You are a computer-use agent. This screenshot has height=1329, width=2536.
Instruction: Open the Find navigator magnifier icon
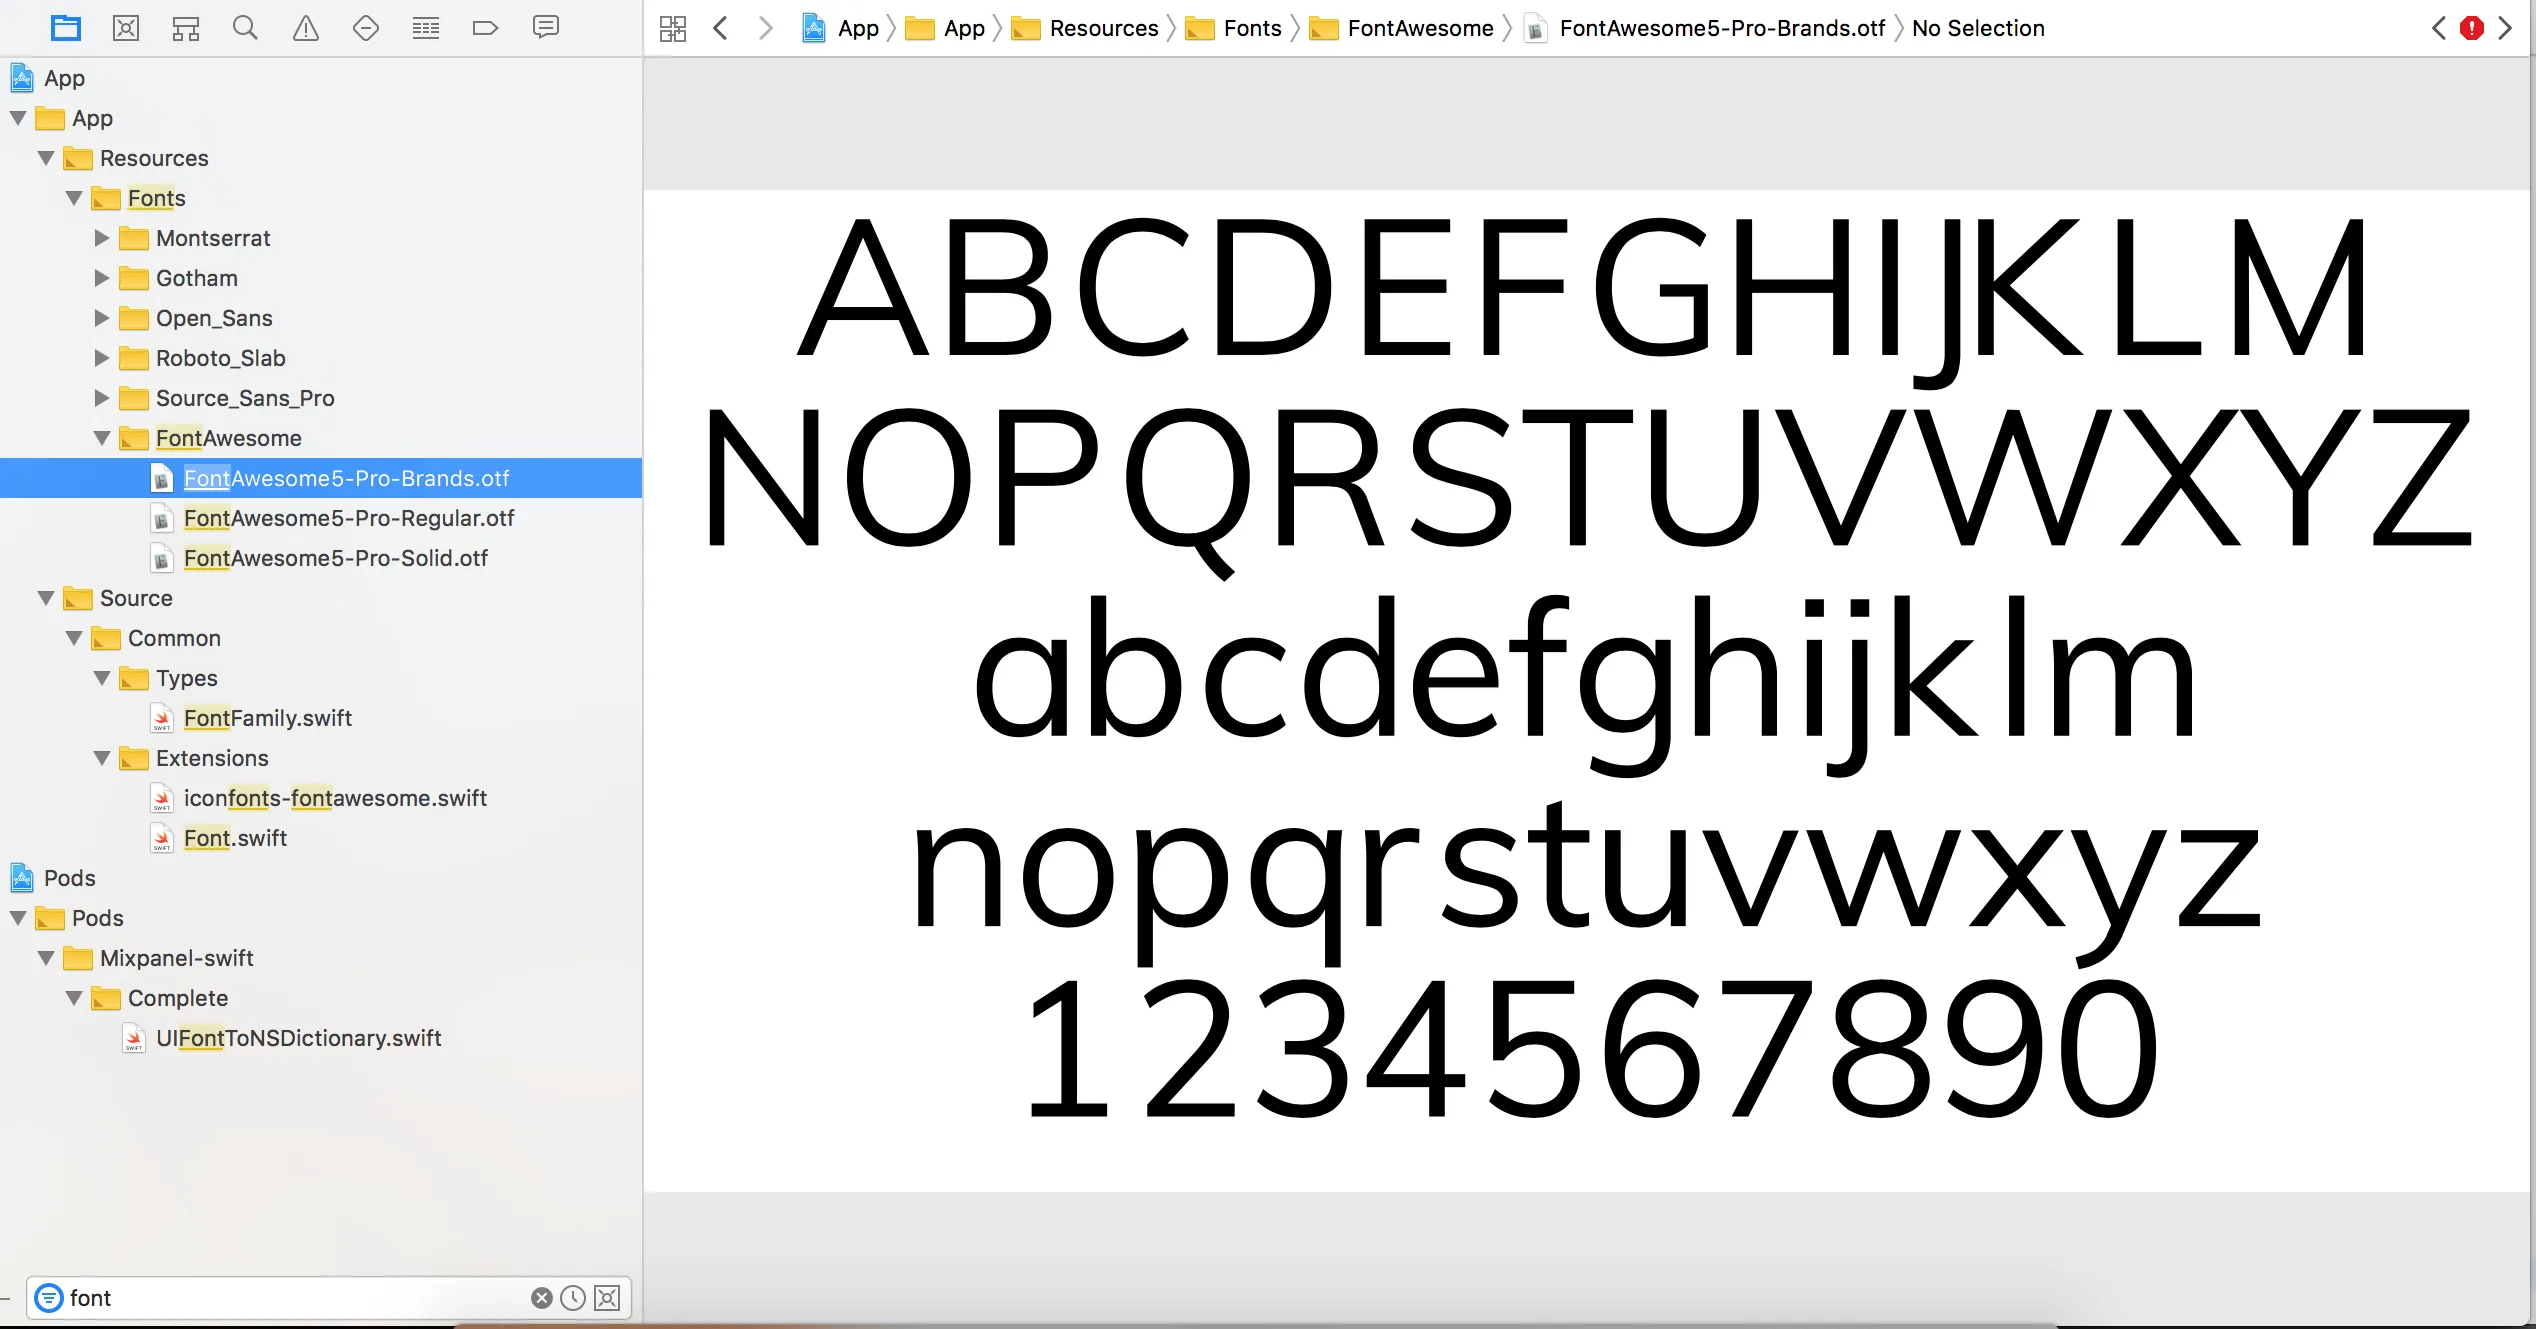(245, 28)
